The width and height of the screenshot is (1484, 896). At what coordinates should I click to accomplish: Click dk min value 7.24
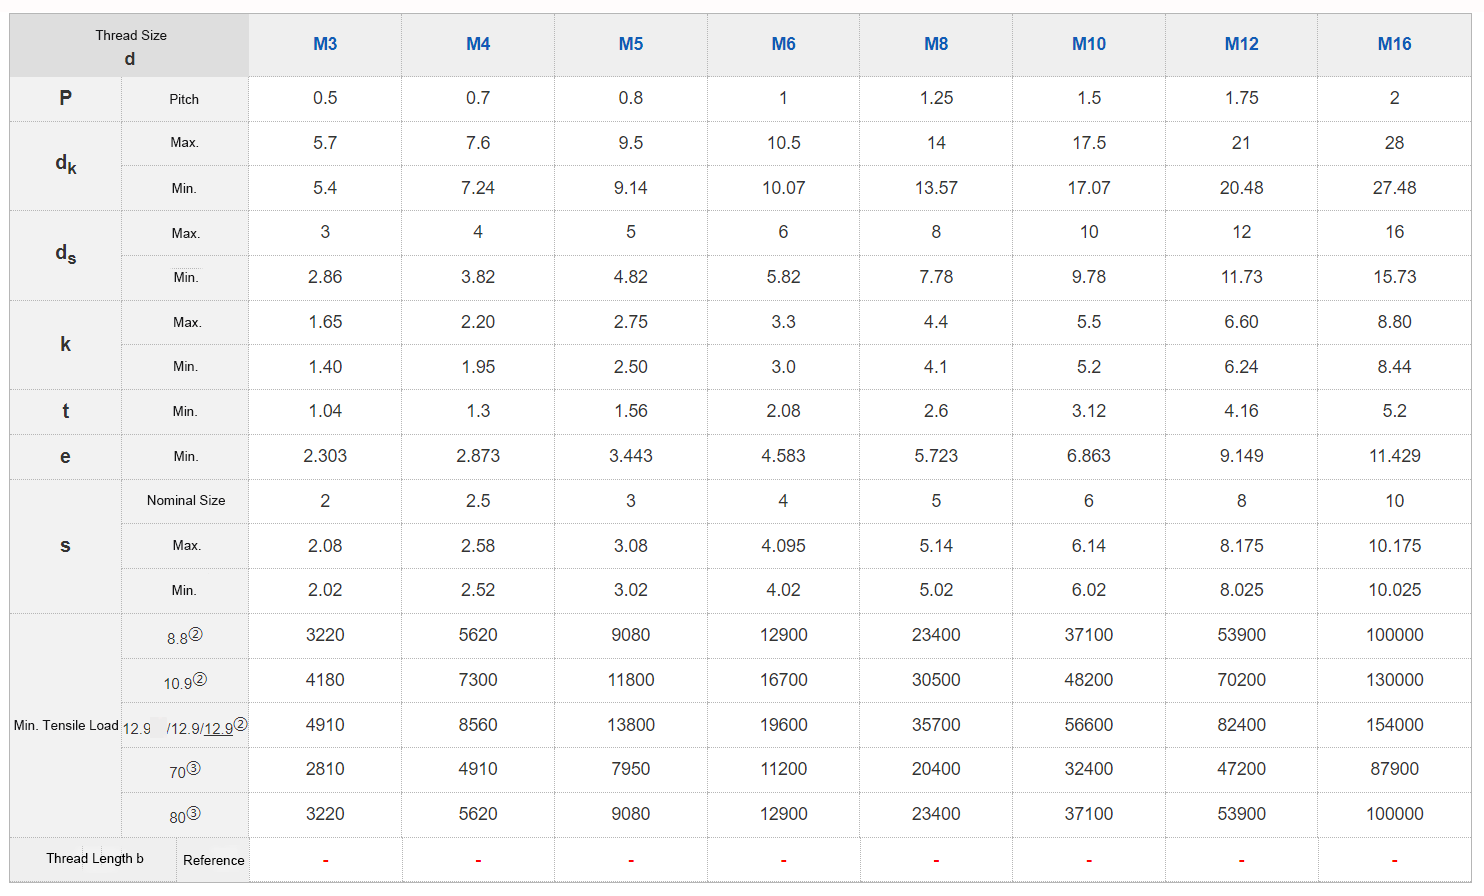pyautogui.click(x=478, y=188)
